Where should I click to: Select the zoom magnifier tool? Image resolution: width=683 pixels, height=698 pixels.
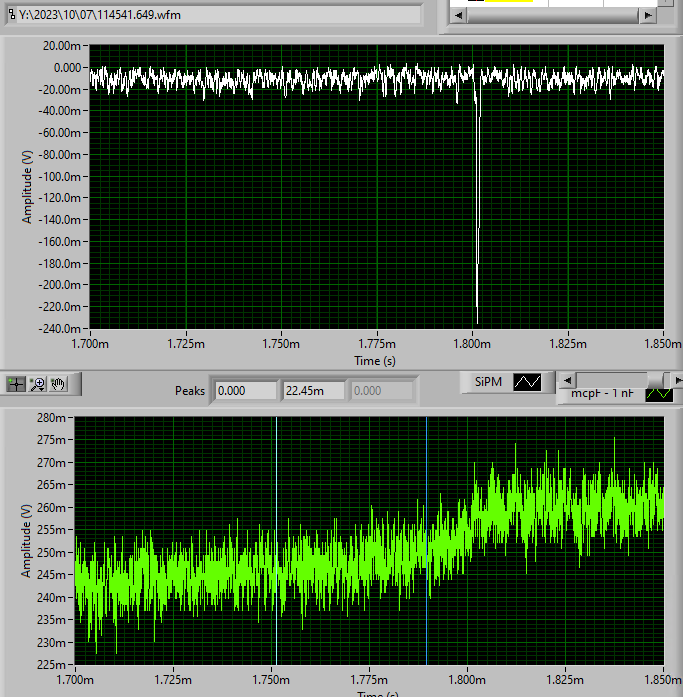(x=38, y=384)
